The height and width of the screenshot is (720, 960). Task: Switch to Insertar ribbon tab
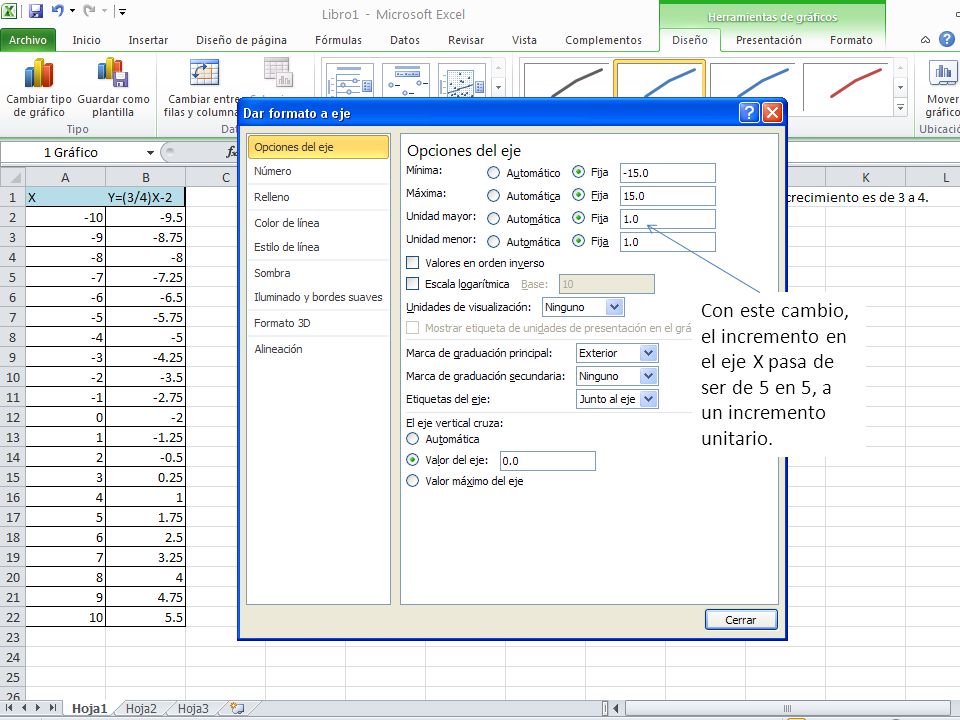pyautogui.click(x=148, y=40)
